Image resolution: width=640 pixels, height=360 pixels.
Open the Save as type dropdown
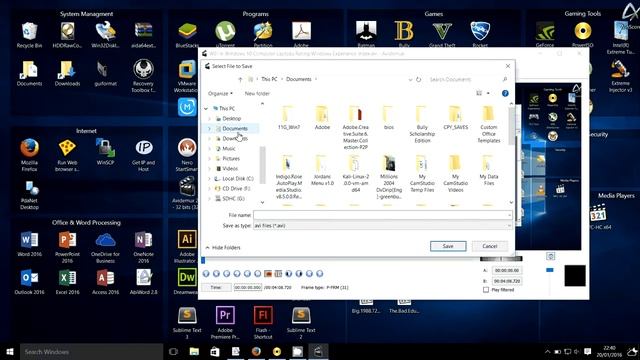[x=382, y=225]
